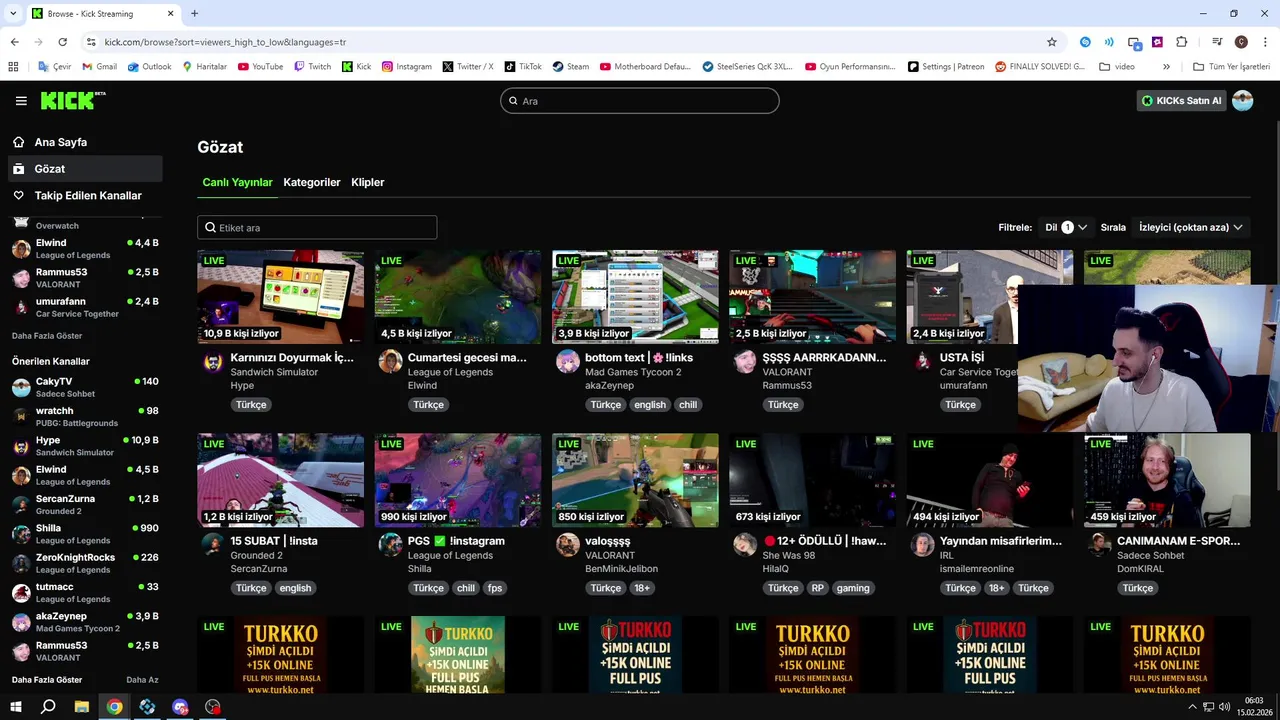This screenshot has height=720, width=1280.
Task: Open the Instagram bookmark
Action: [406, 67]
